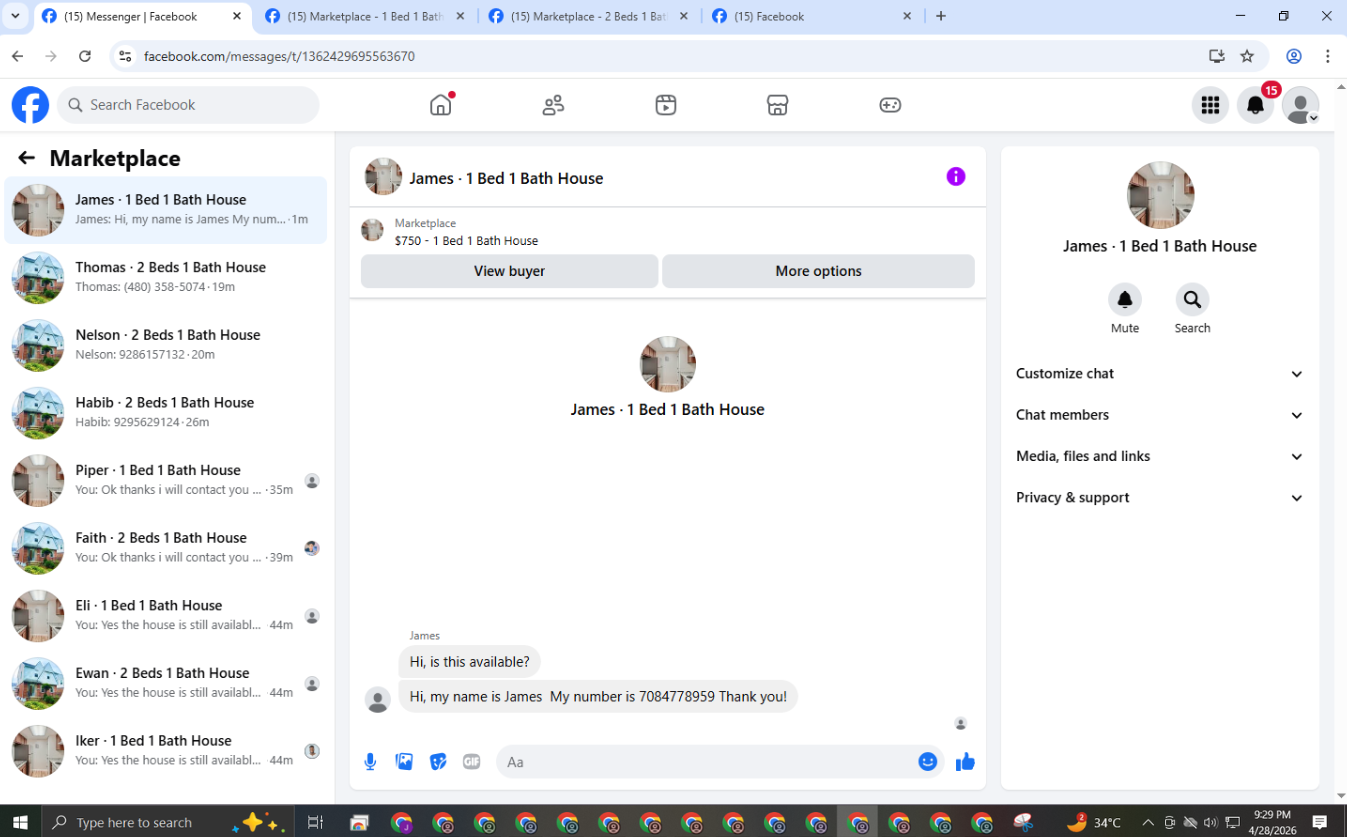Go to the Home feed icon

pos(441,105)
